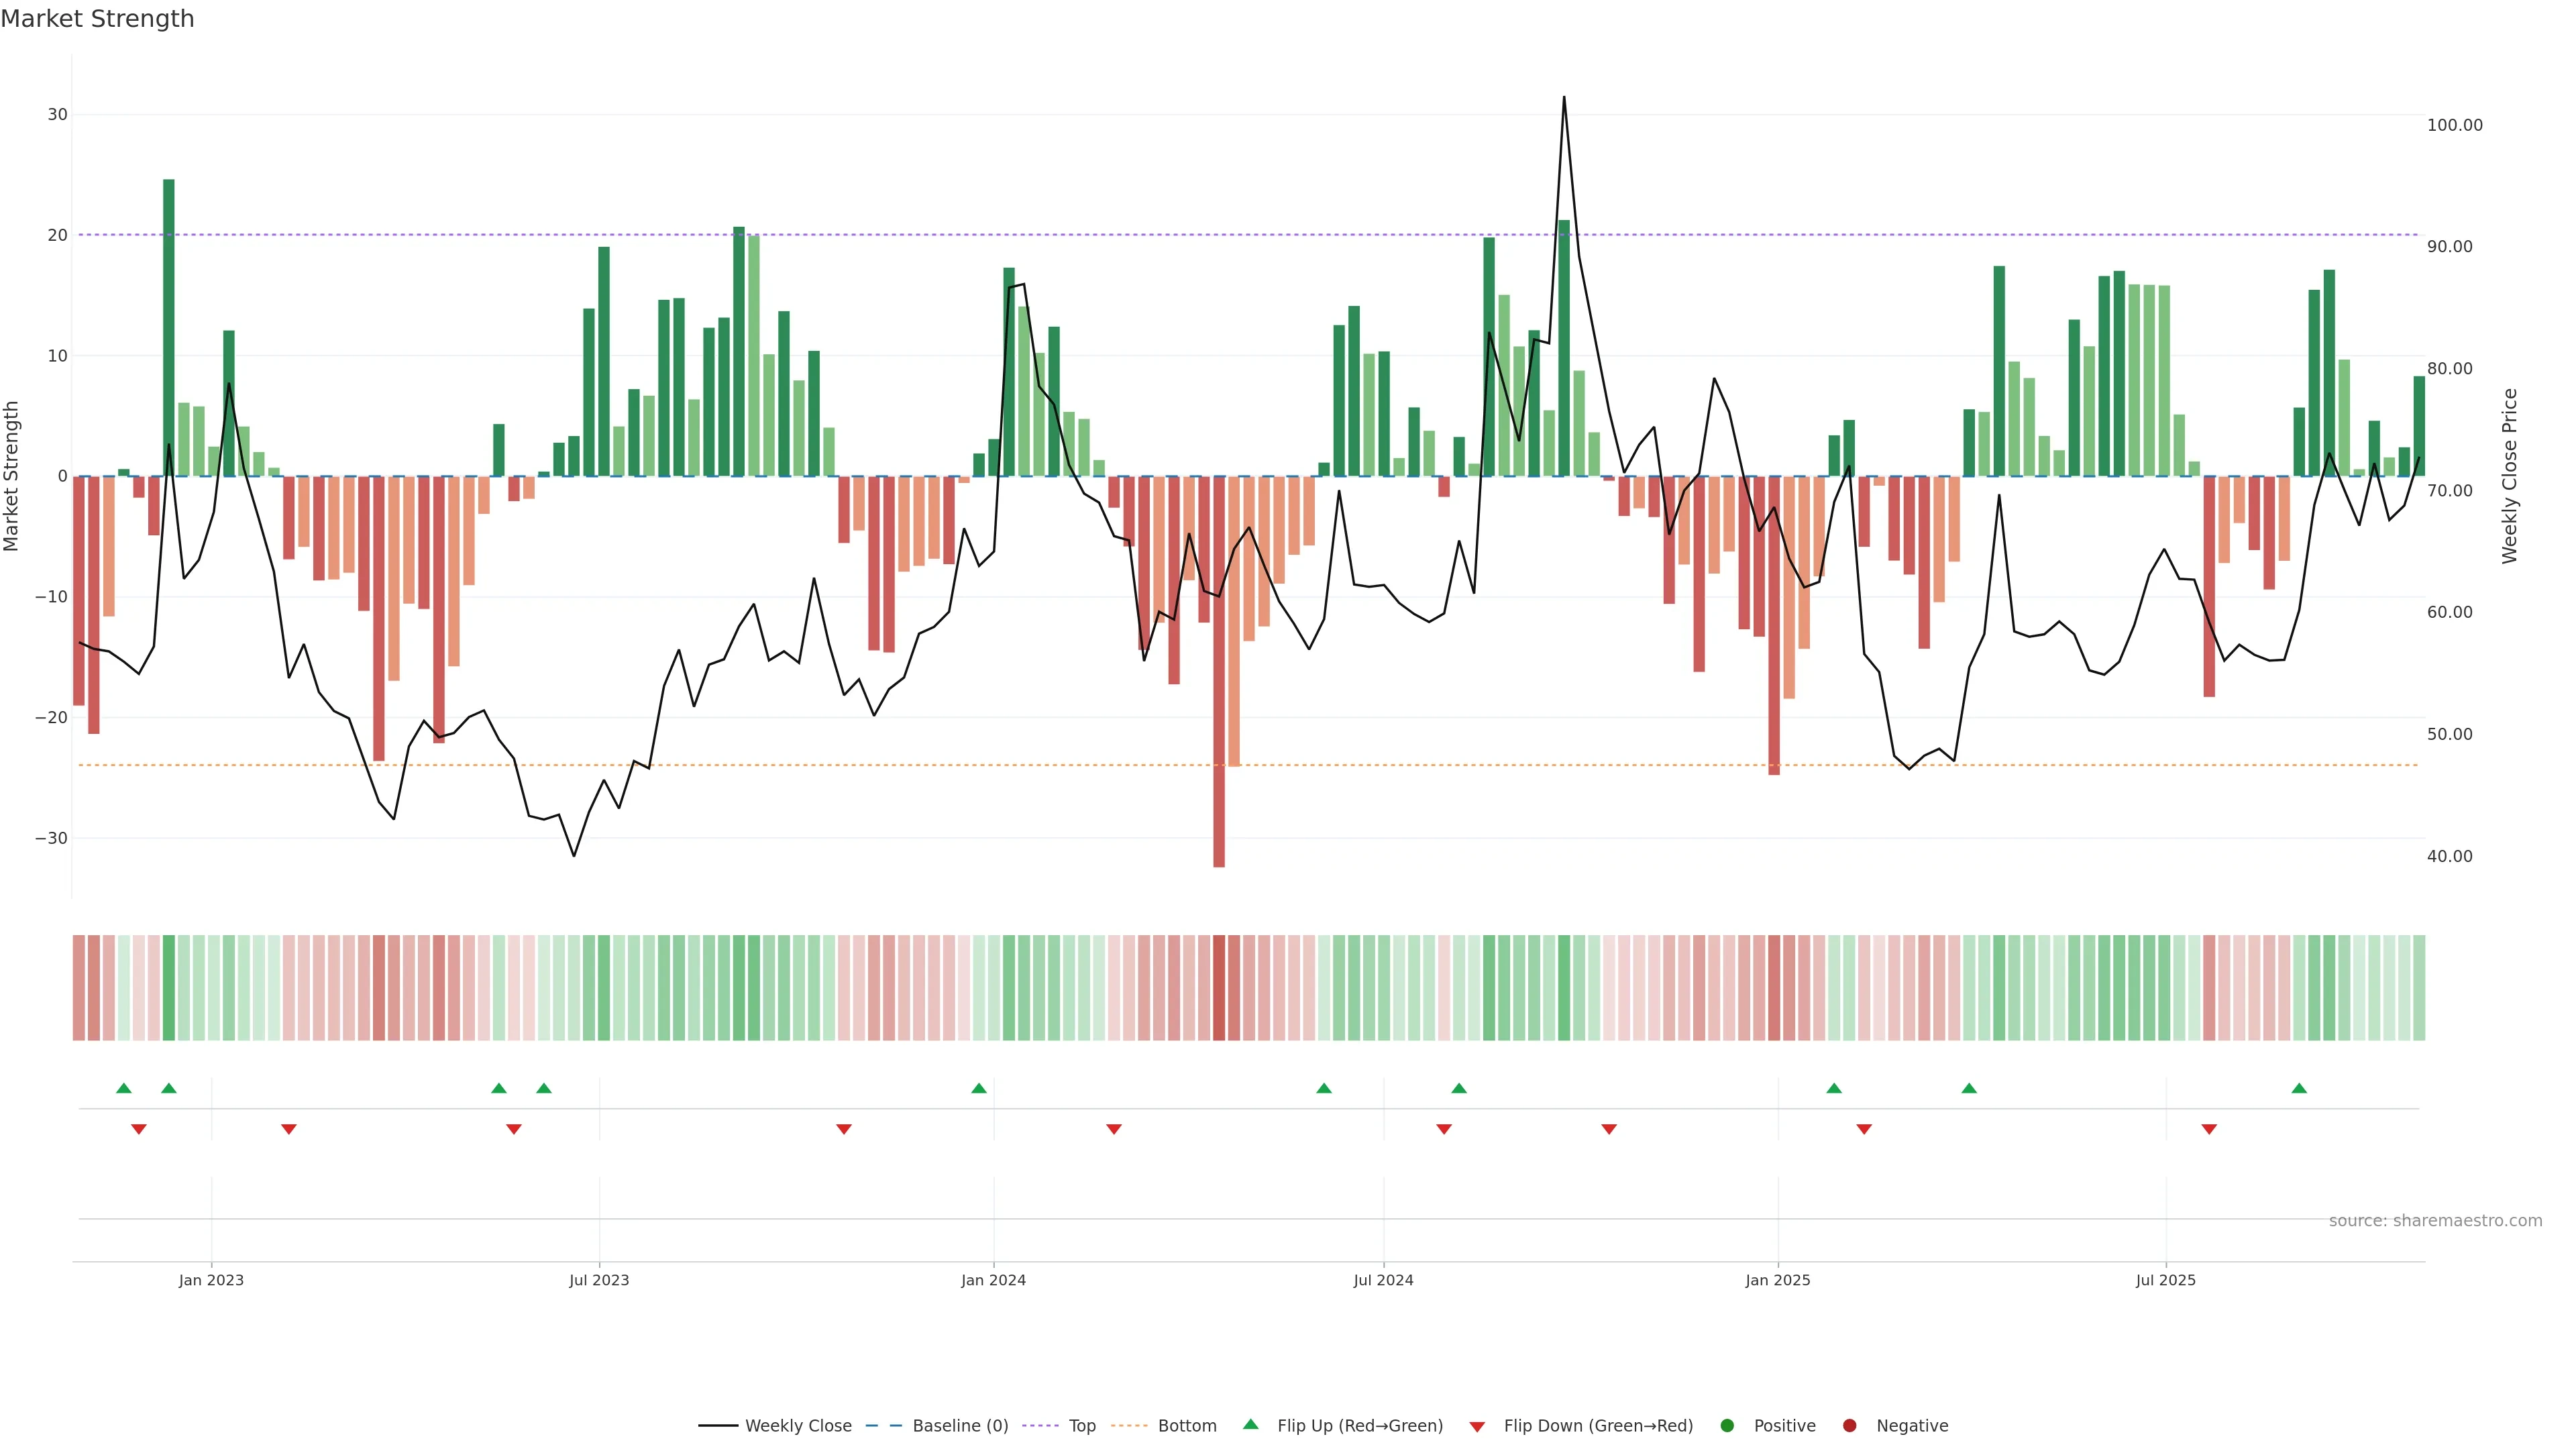This screenshot has width=2576, height=1449.
Task: Click the Jul 2025 x-axis label
Action: pyautogui.click(x=2165, y=1280)
